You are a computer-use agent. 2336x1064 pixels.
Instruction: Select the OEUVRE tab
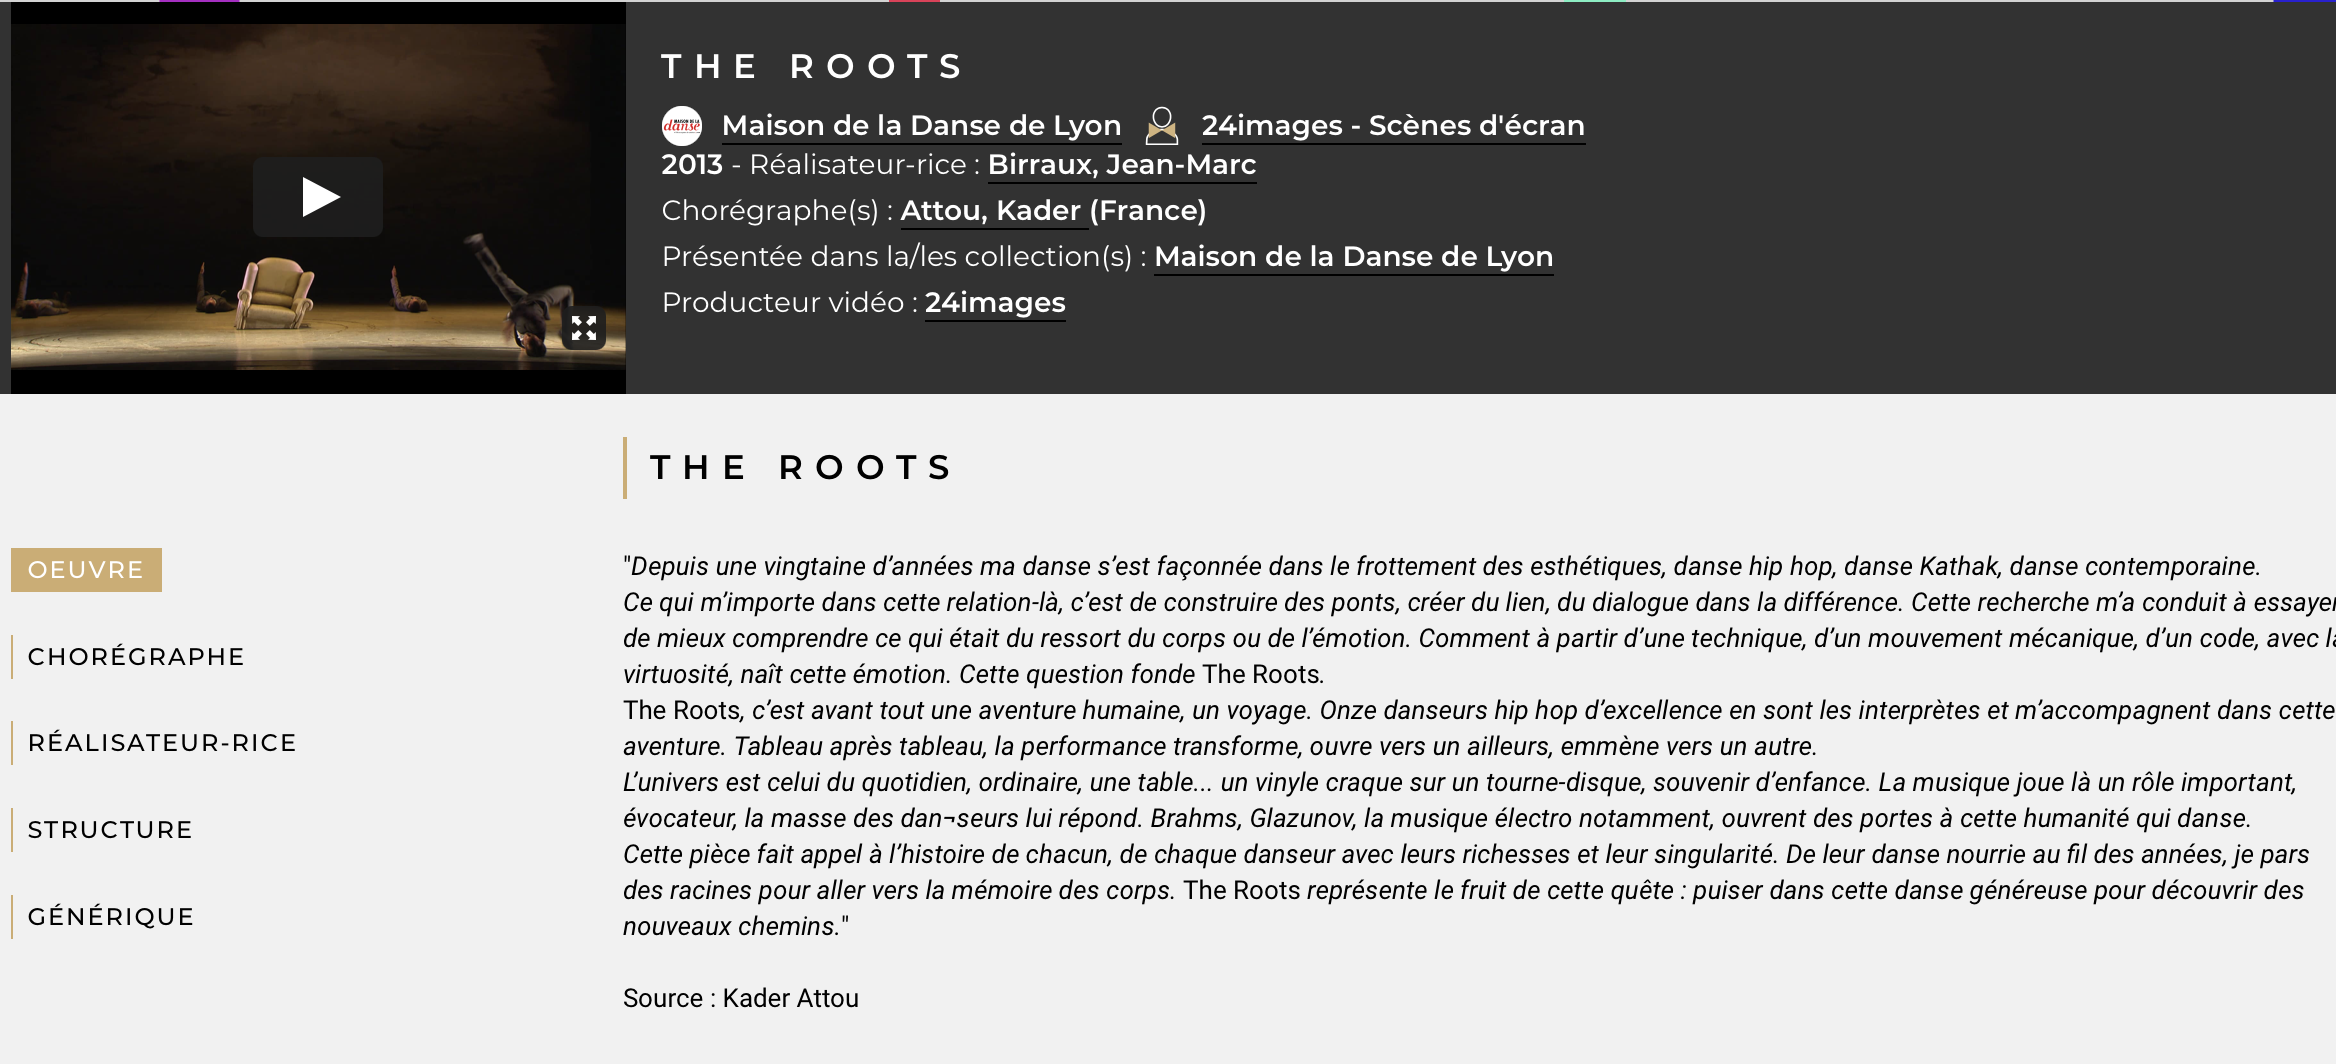(86, 570)
